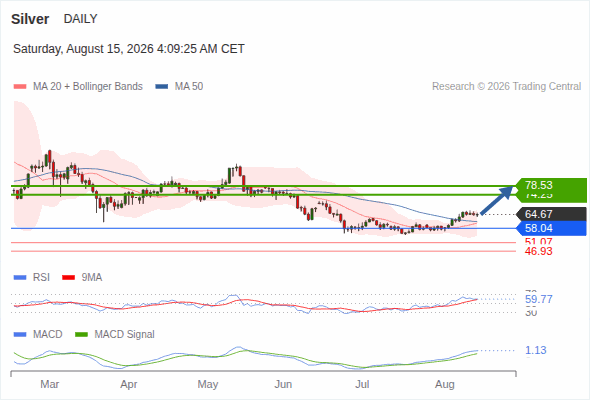Click the 46.93 support level value
590x400 pixels.
pyautogui.click(x=538, y=251)
